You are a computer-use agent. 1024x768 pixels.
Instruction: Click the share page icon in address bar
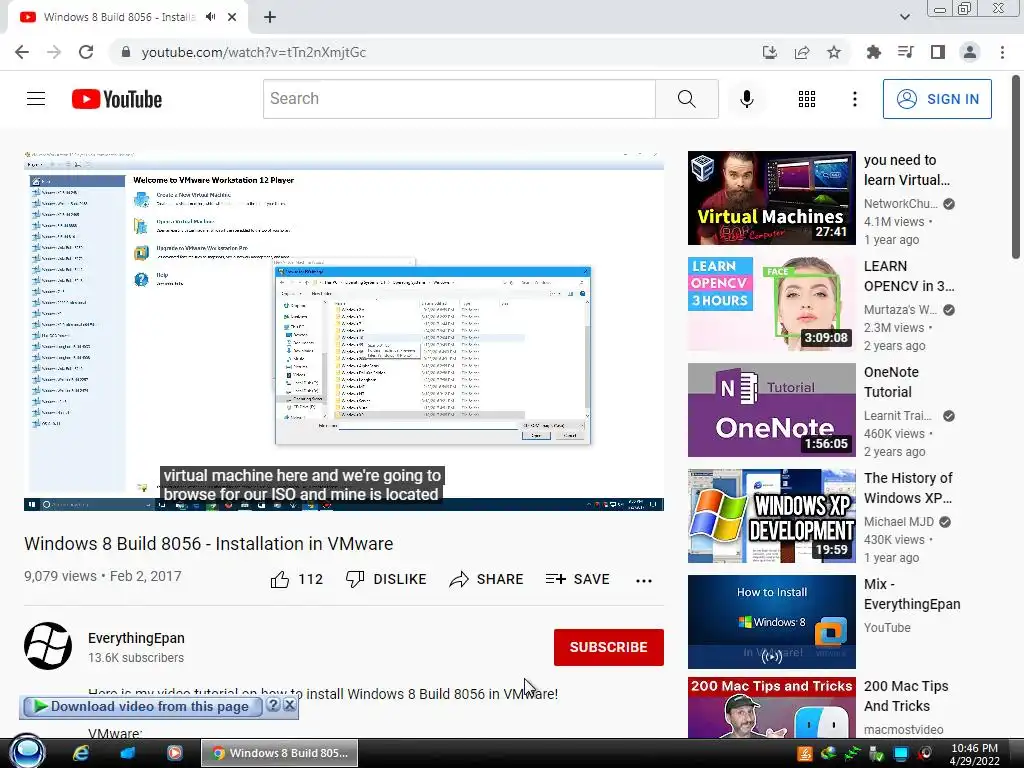click(x=802, y=52)
